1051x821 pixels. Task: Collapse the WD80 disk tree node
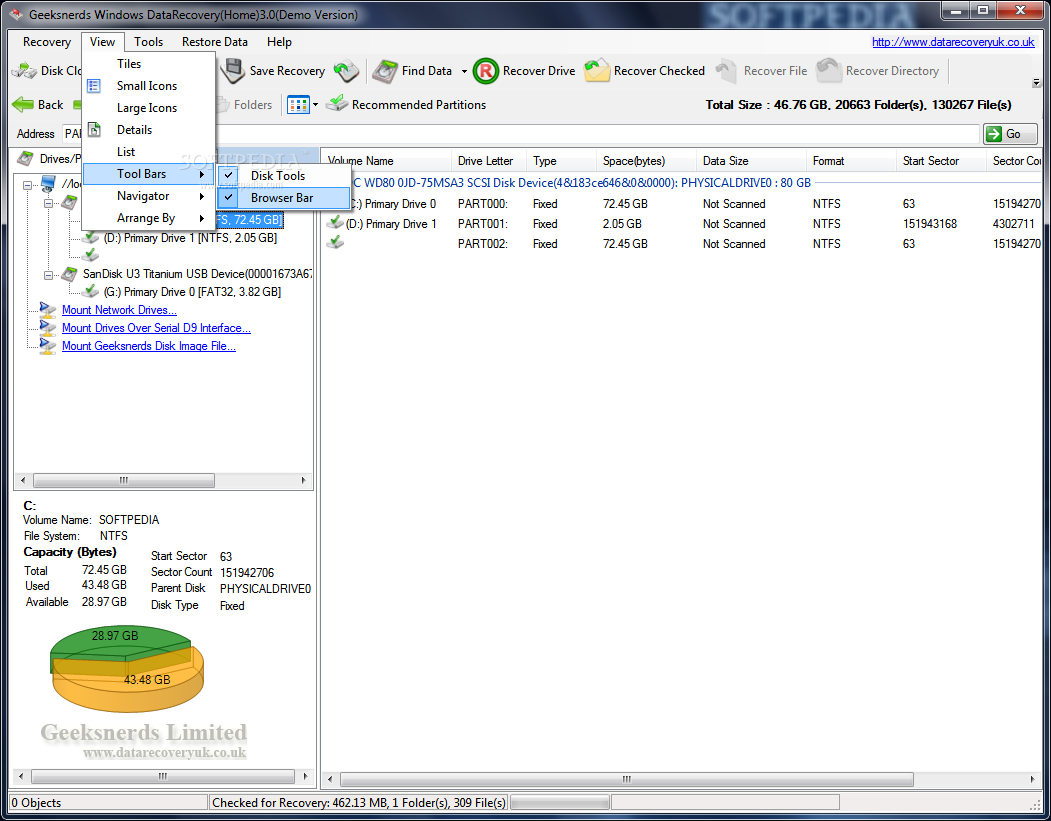[x=48, y=202]
